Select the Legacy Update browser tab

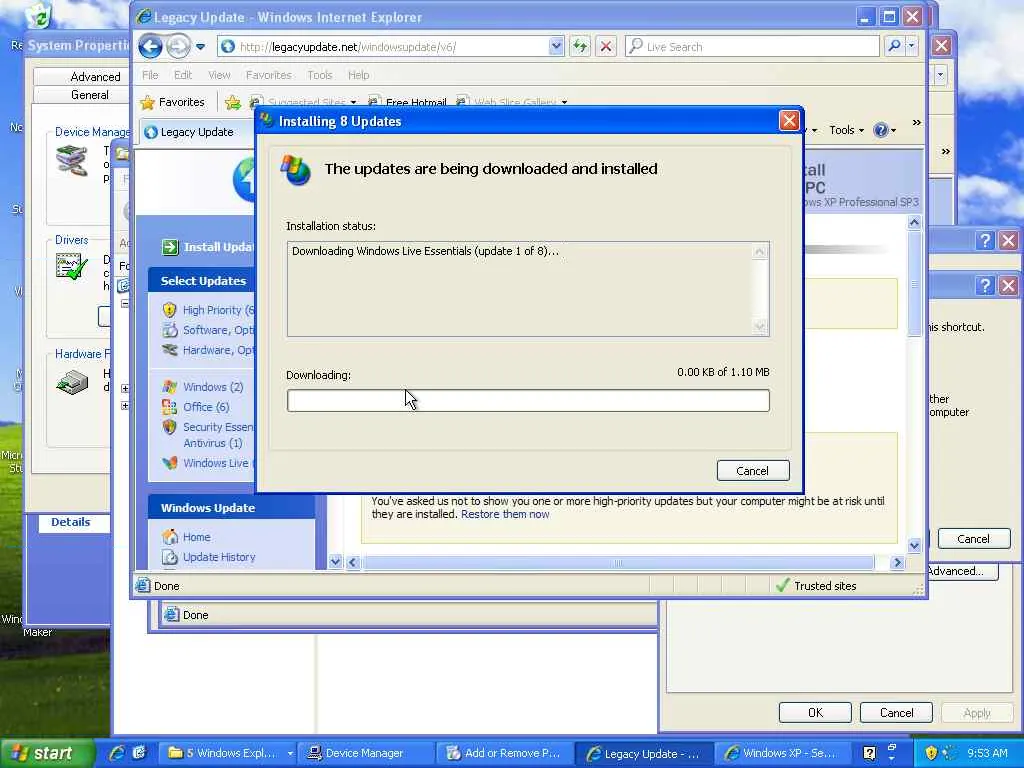197,132
